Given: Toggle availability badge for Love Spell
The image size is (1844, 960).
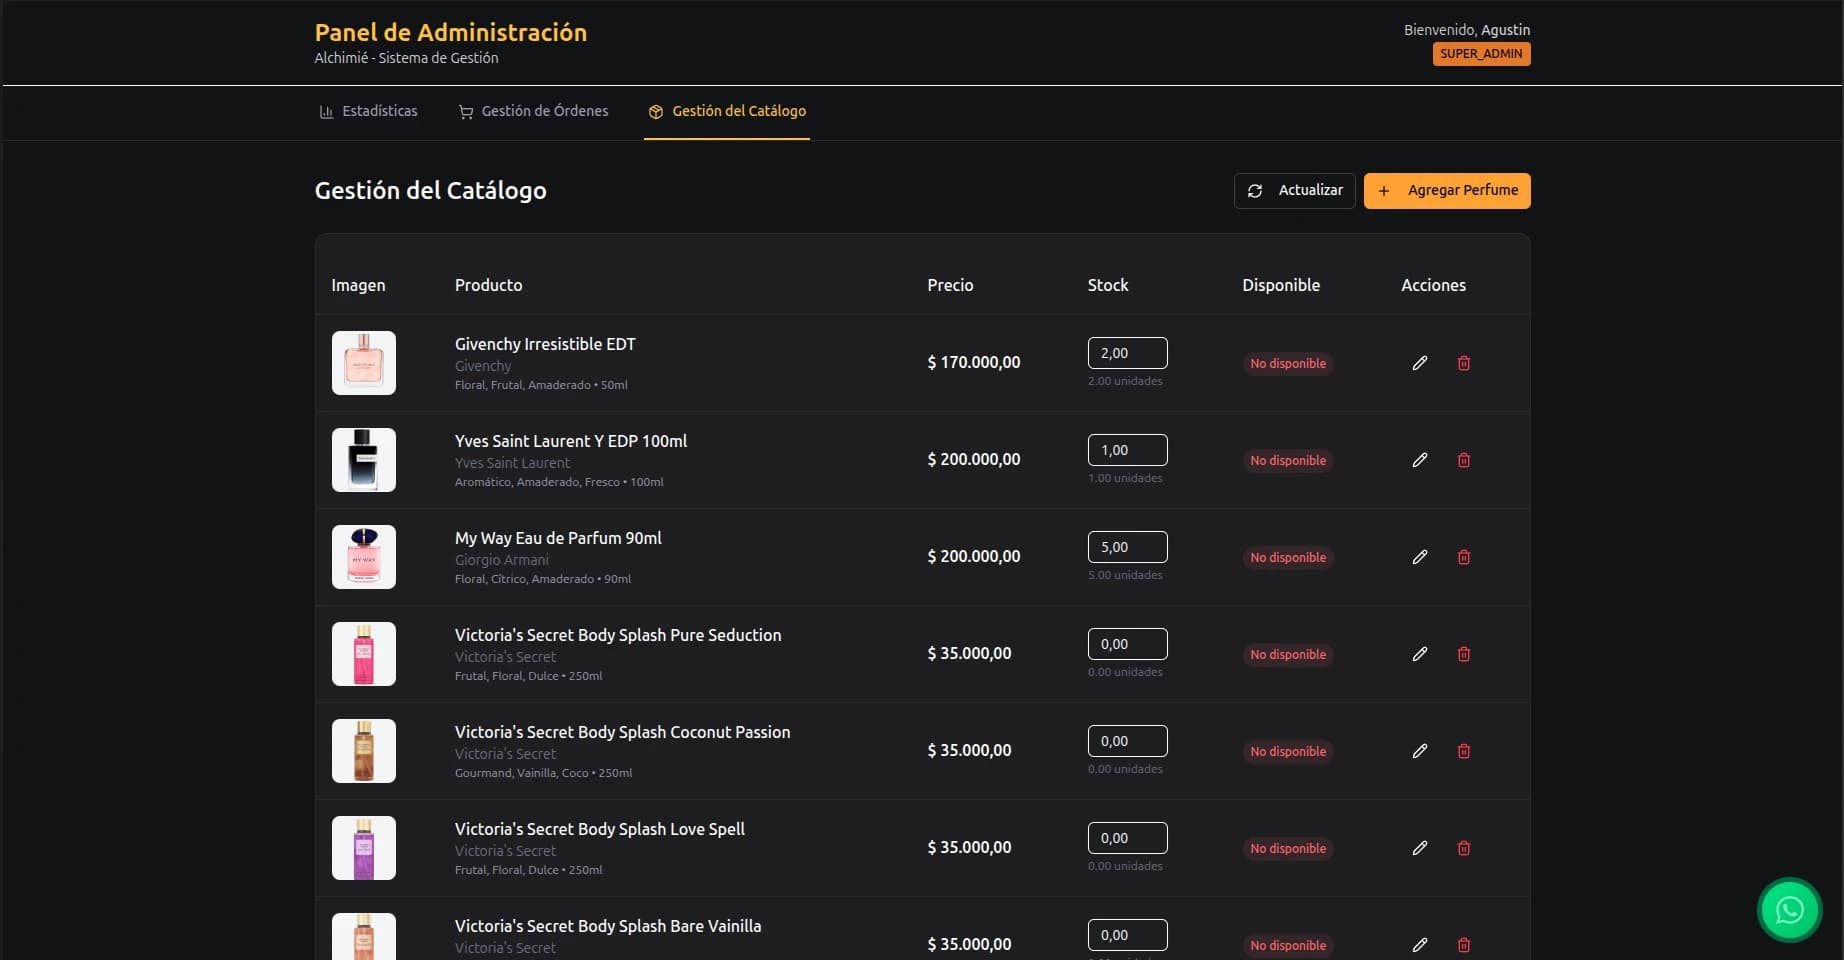Looking at the screenshot, I should [1288, 848].
